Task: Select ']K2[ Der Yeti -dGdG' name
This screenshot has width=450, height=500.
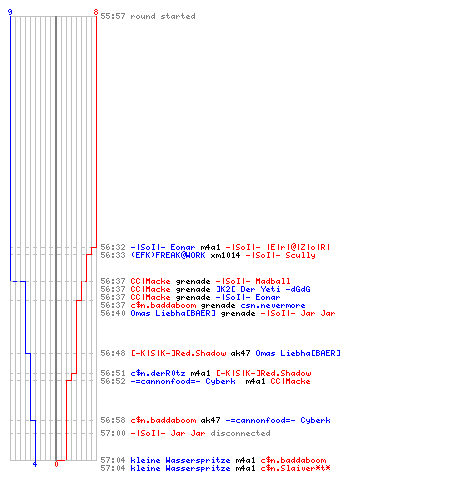Action: 263,289
